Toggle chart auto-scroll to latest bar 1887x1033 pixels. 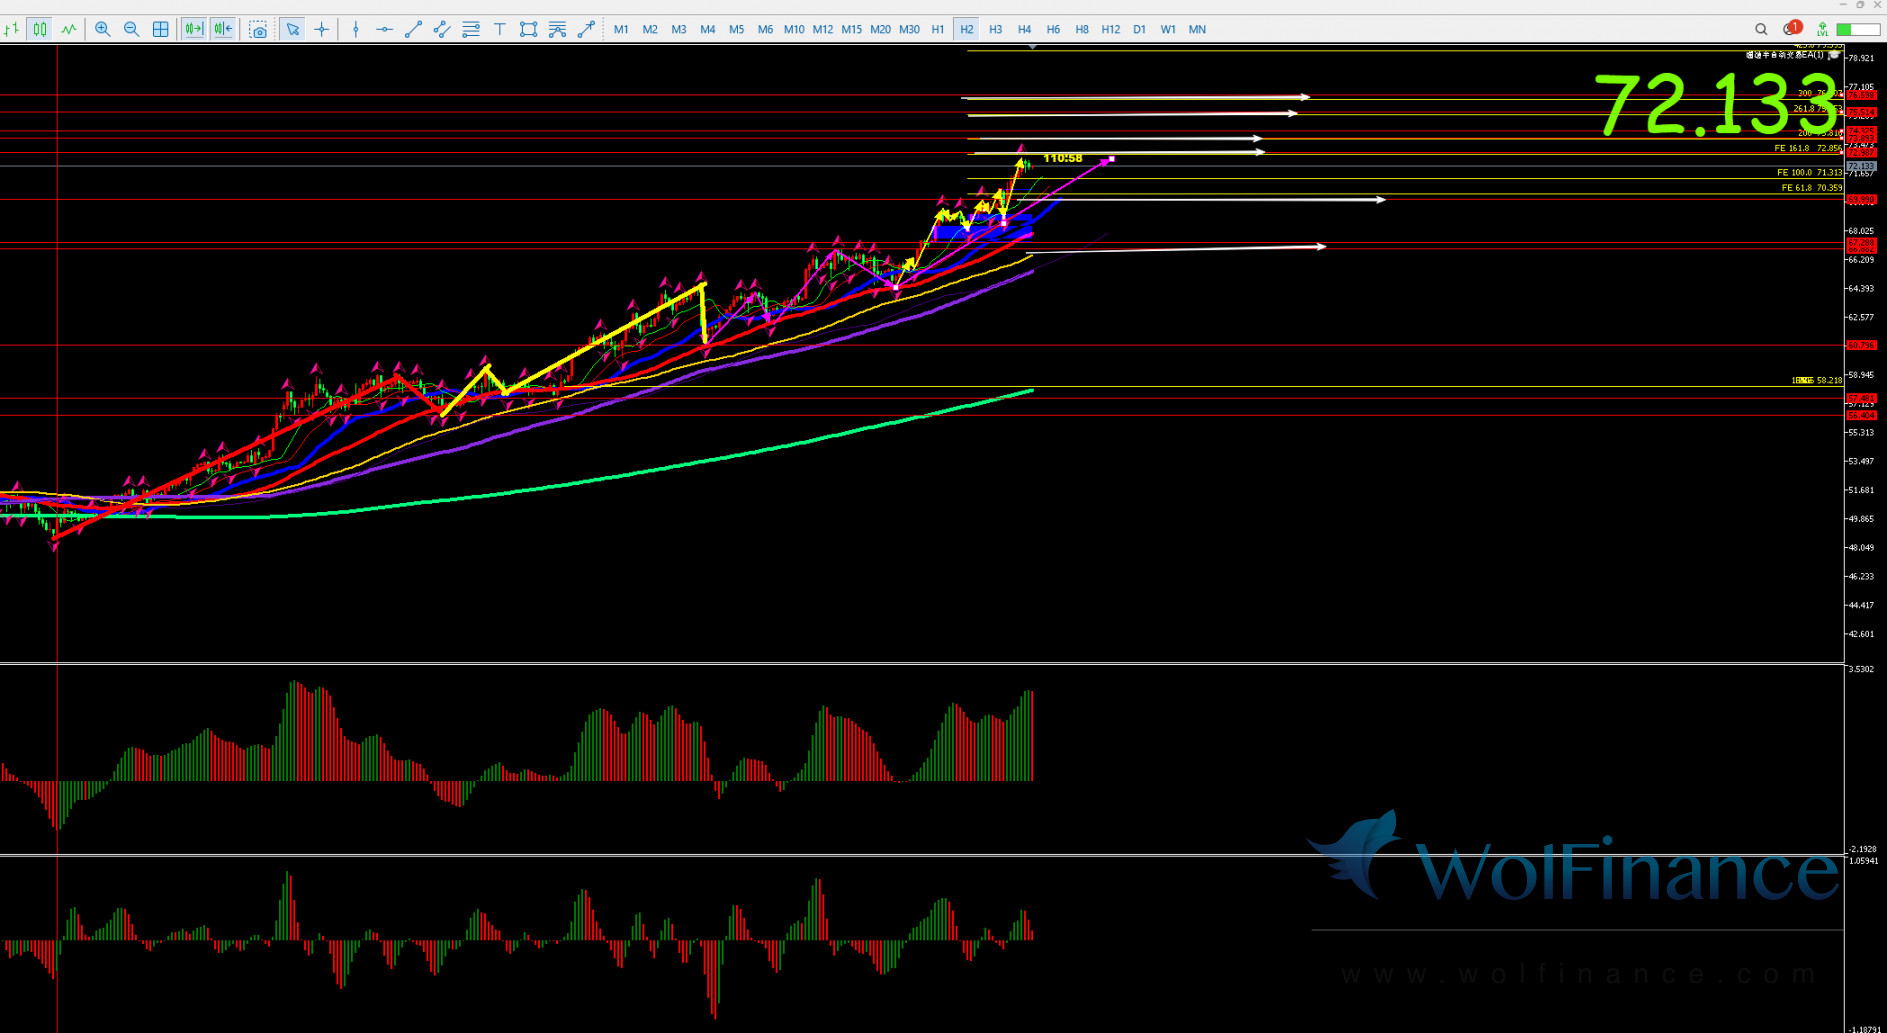pos(193,29)
